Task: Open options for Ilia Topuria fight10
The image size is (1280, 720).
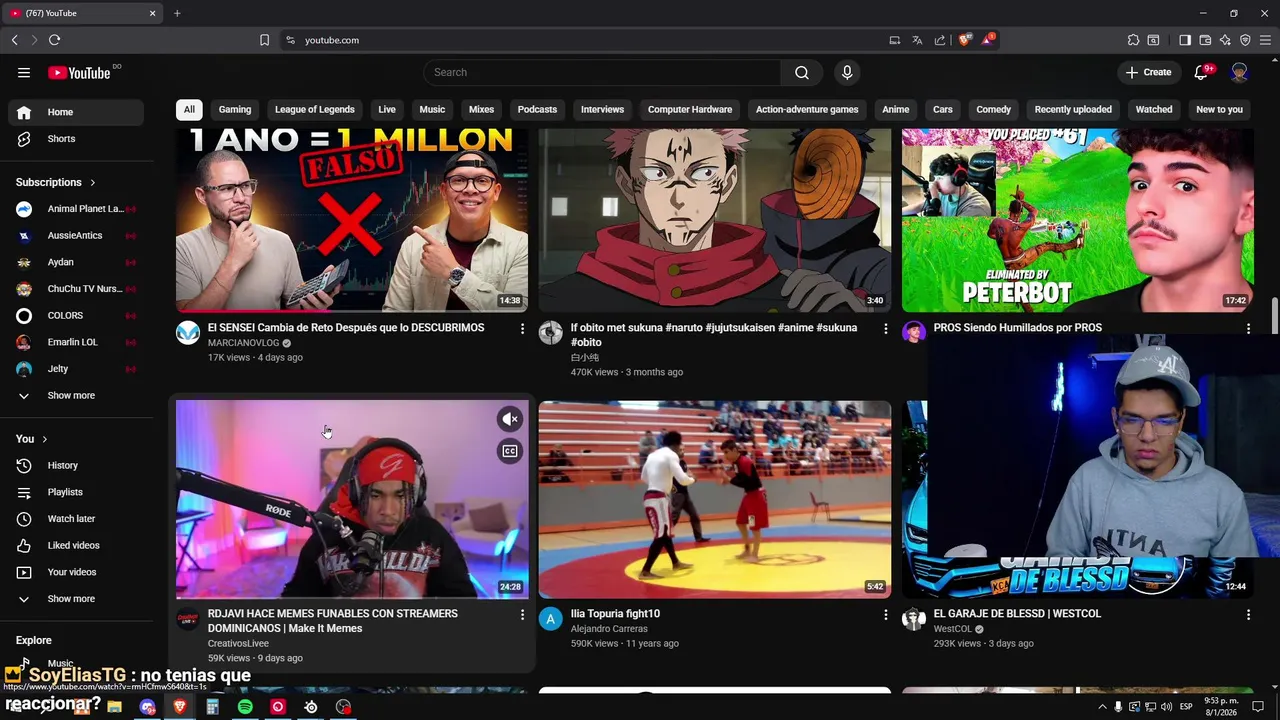Action: coord(885,614)
